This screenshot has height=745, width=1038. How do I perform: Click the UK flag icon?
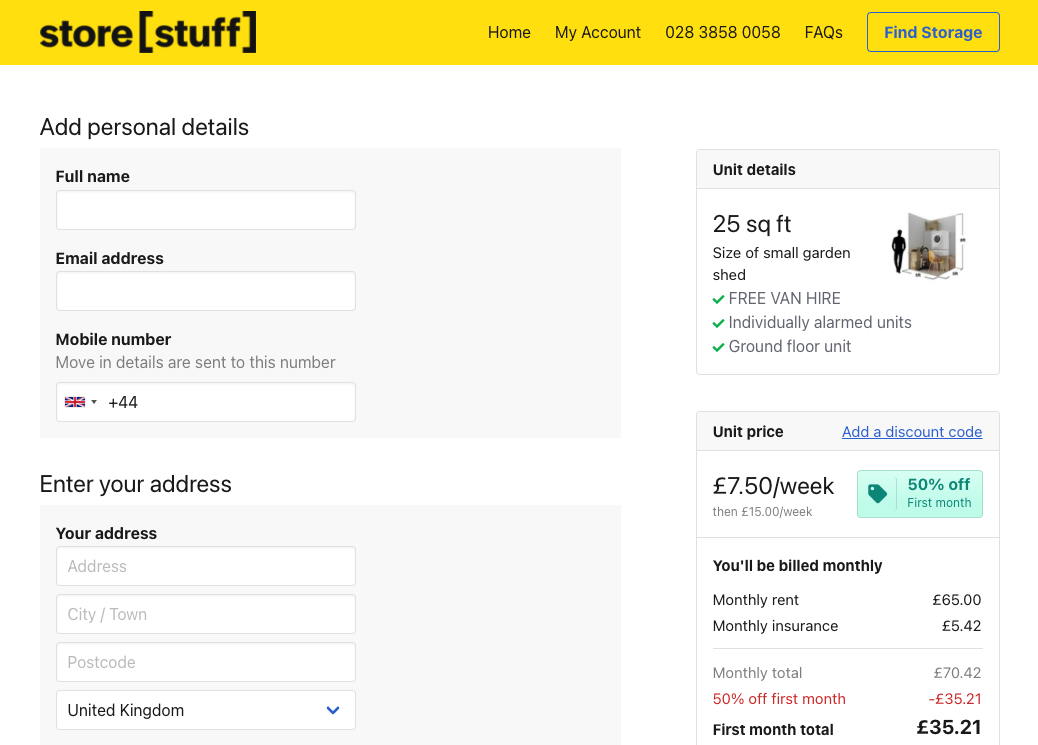(75, 402)
